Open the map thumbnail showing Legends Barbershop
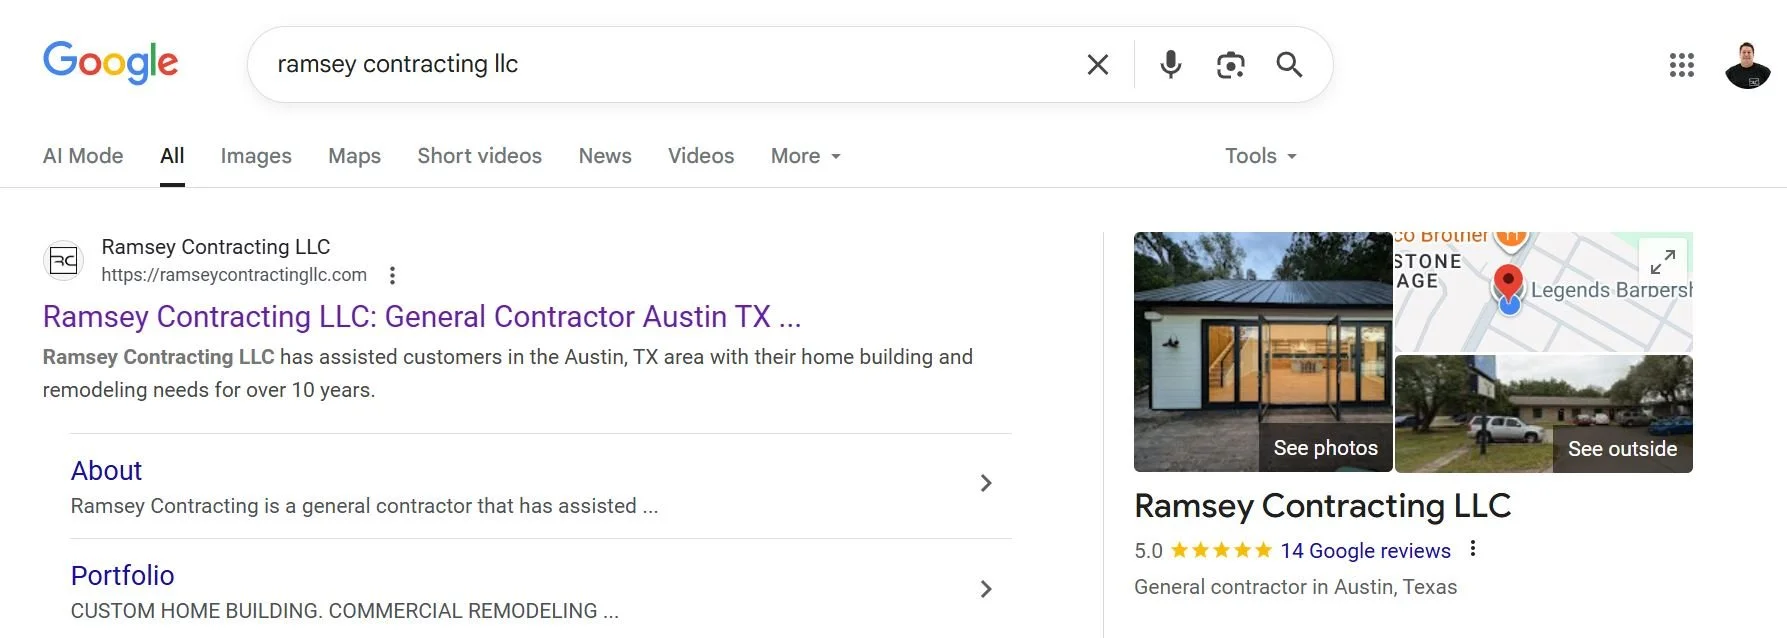This screenshot has height=638, width=1787. (x=1543, y=292)
